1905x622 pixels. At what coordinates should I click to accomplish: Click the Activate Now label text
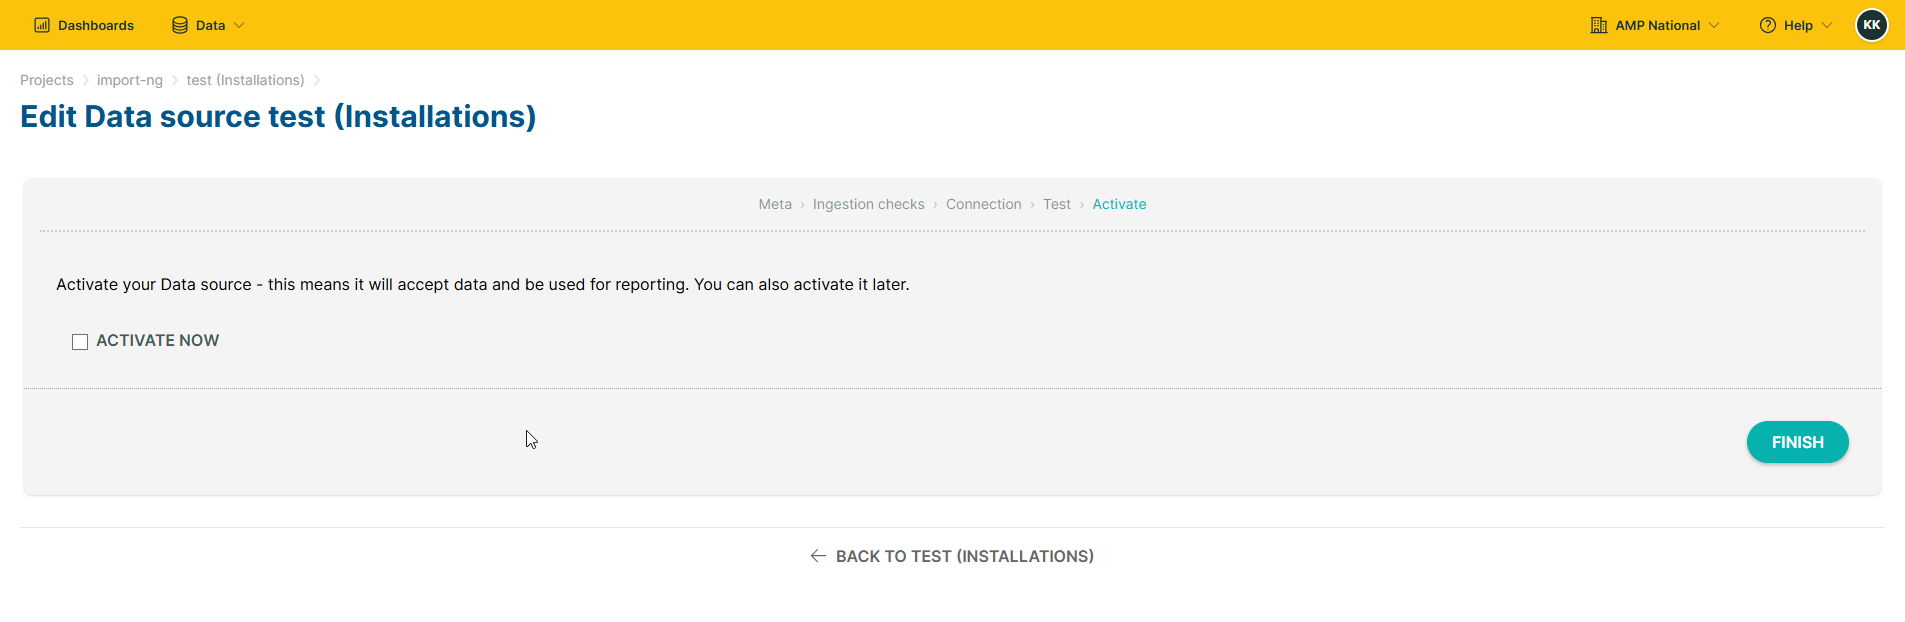click(158, 341)
